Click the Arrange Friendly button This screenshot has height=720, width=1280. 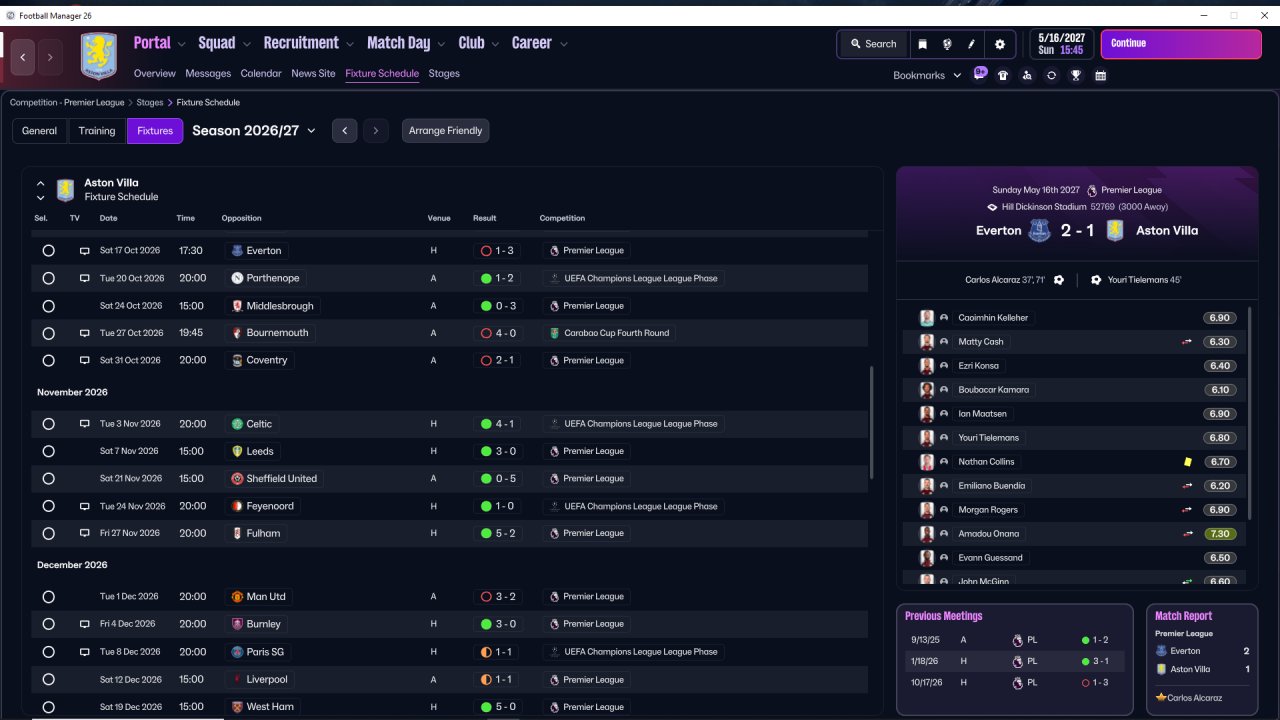coord(445,131)
